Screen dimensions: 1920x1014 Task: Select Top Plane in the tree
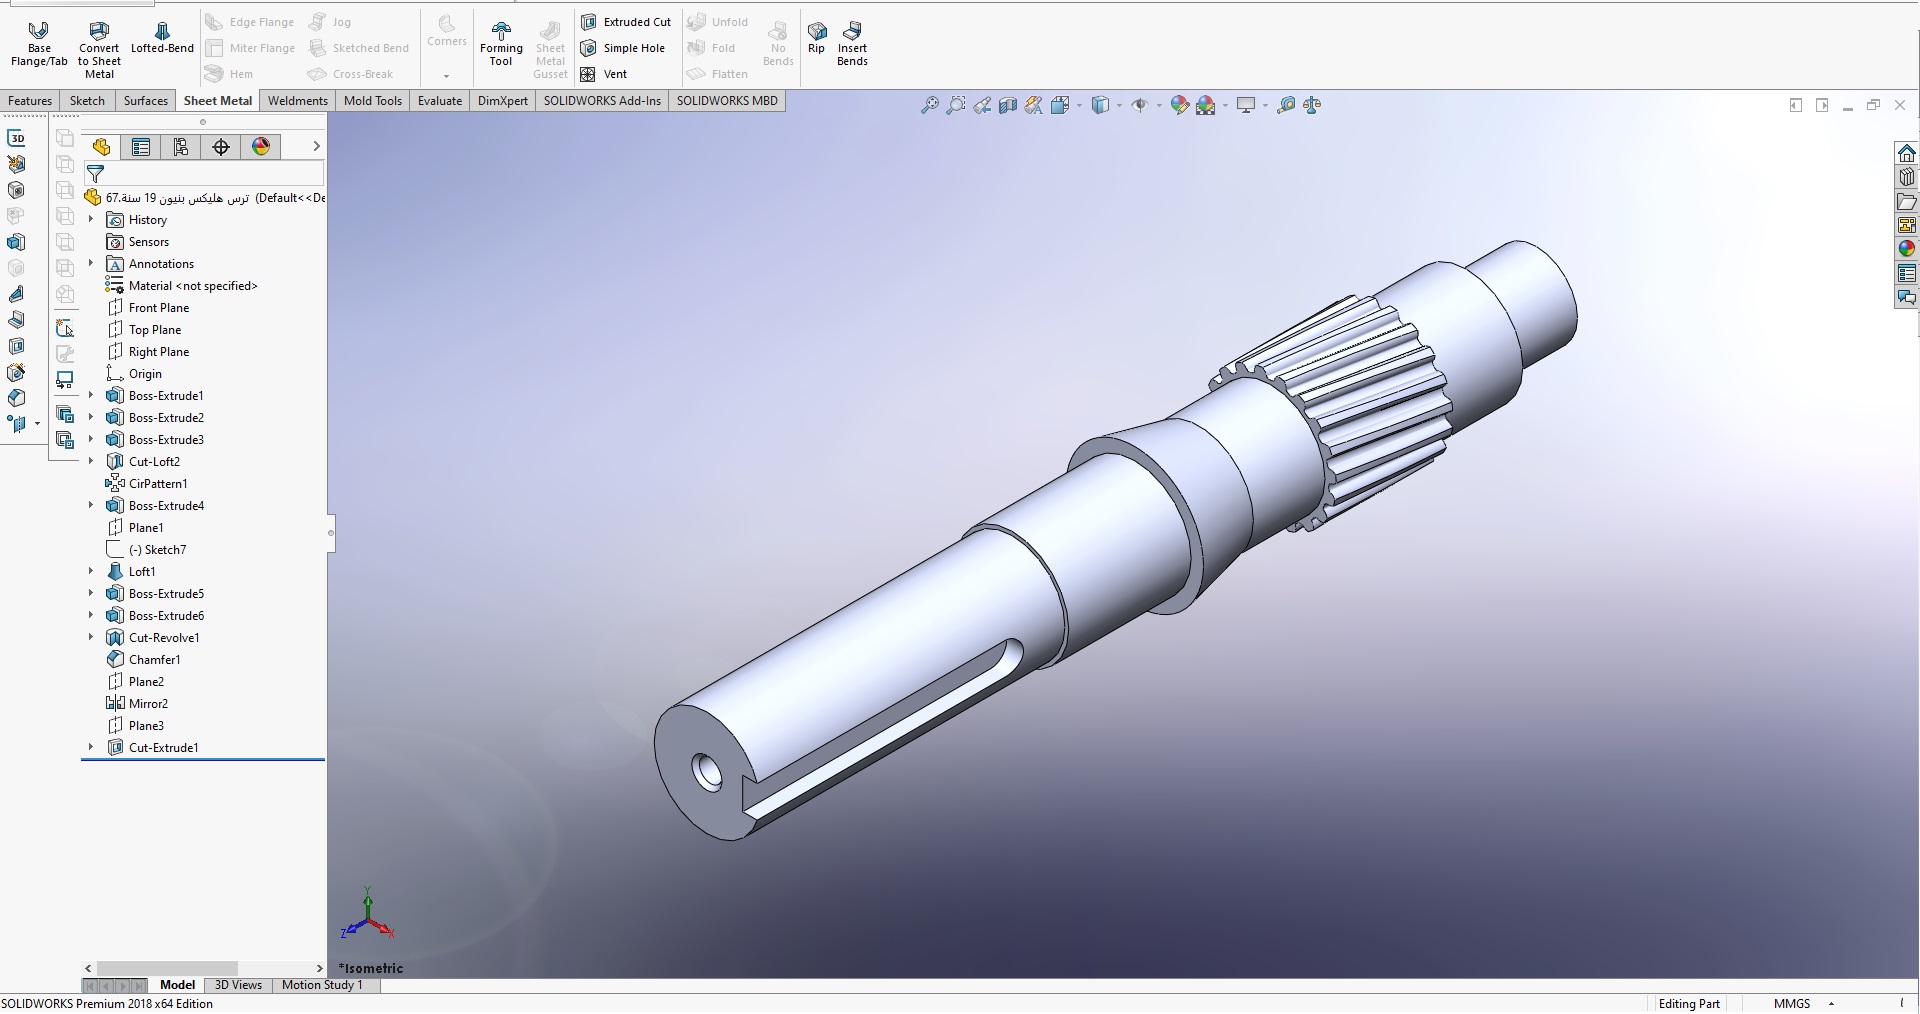coord(155,329)
